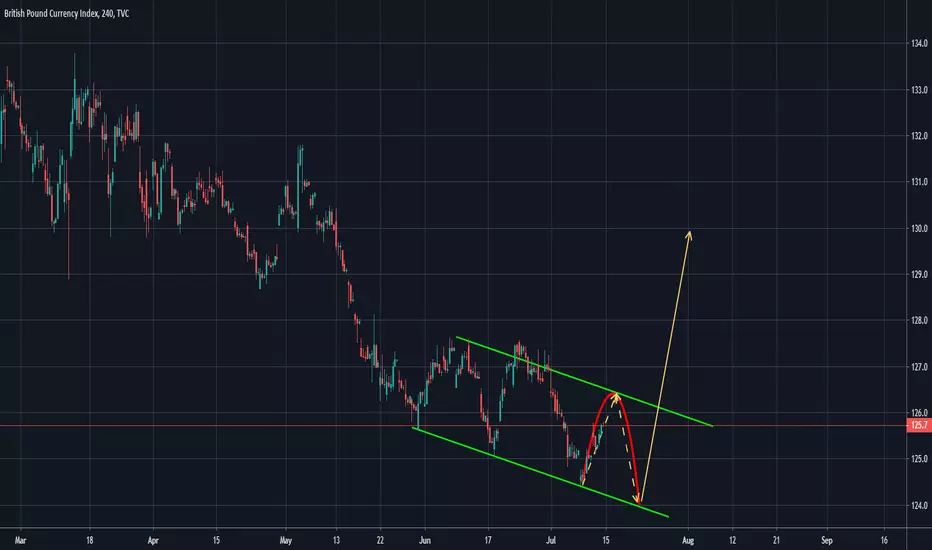Select the 125.7 current price label

pos(919,425)
